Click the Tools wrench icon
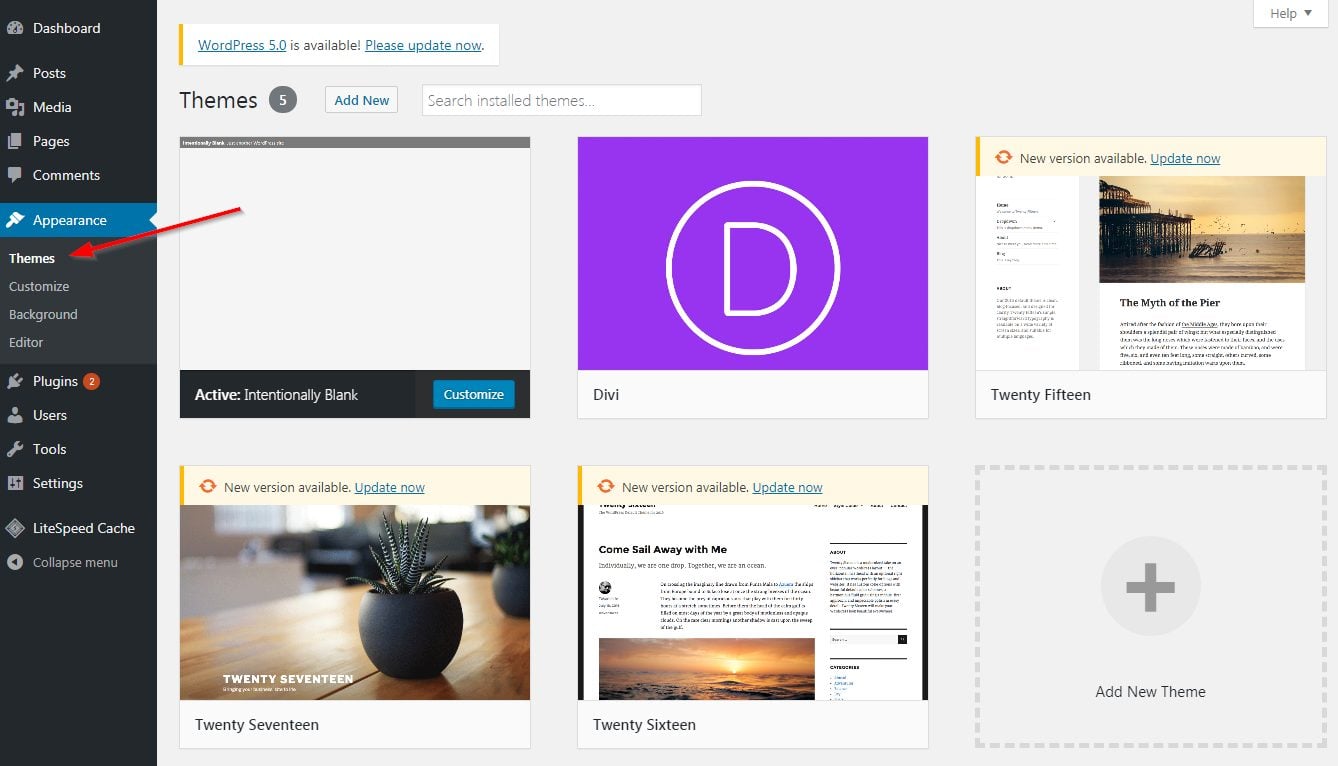1338x766 pixels. 15,449
